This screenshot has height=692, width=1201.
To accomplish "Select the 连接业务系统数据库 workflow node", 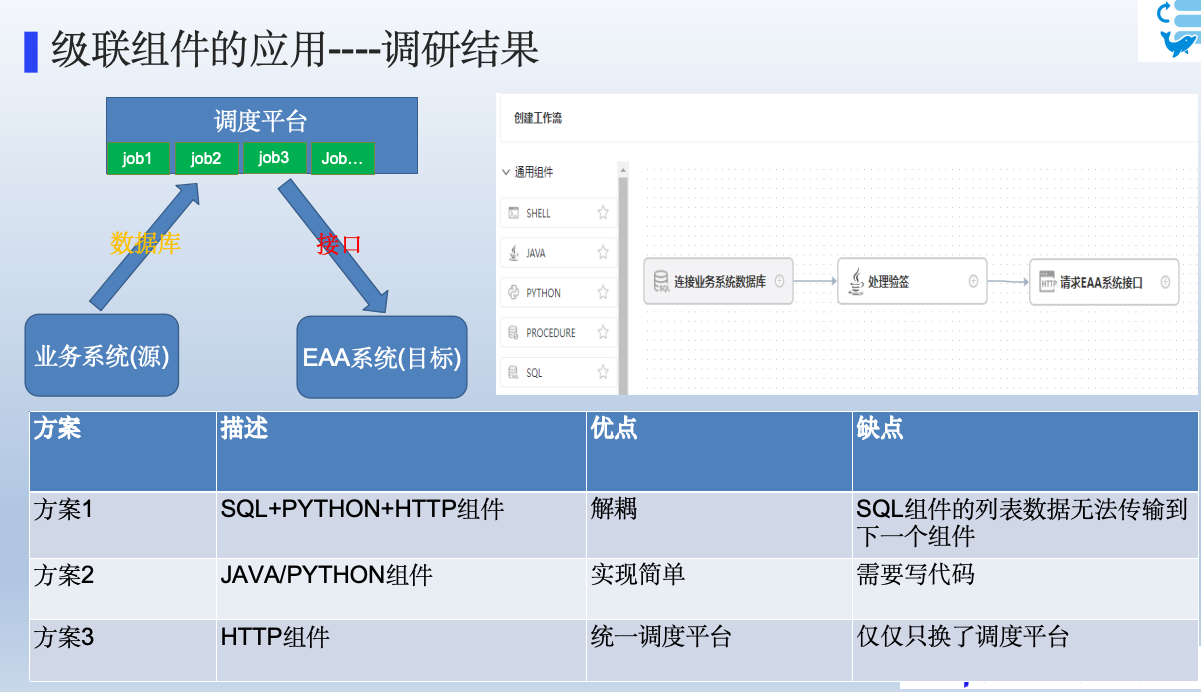I will coord(718,282).
